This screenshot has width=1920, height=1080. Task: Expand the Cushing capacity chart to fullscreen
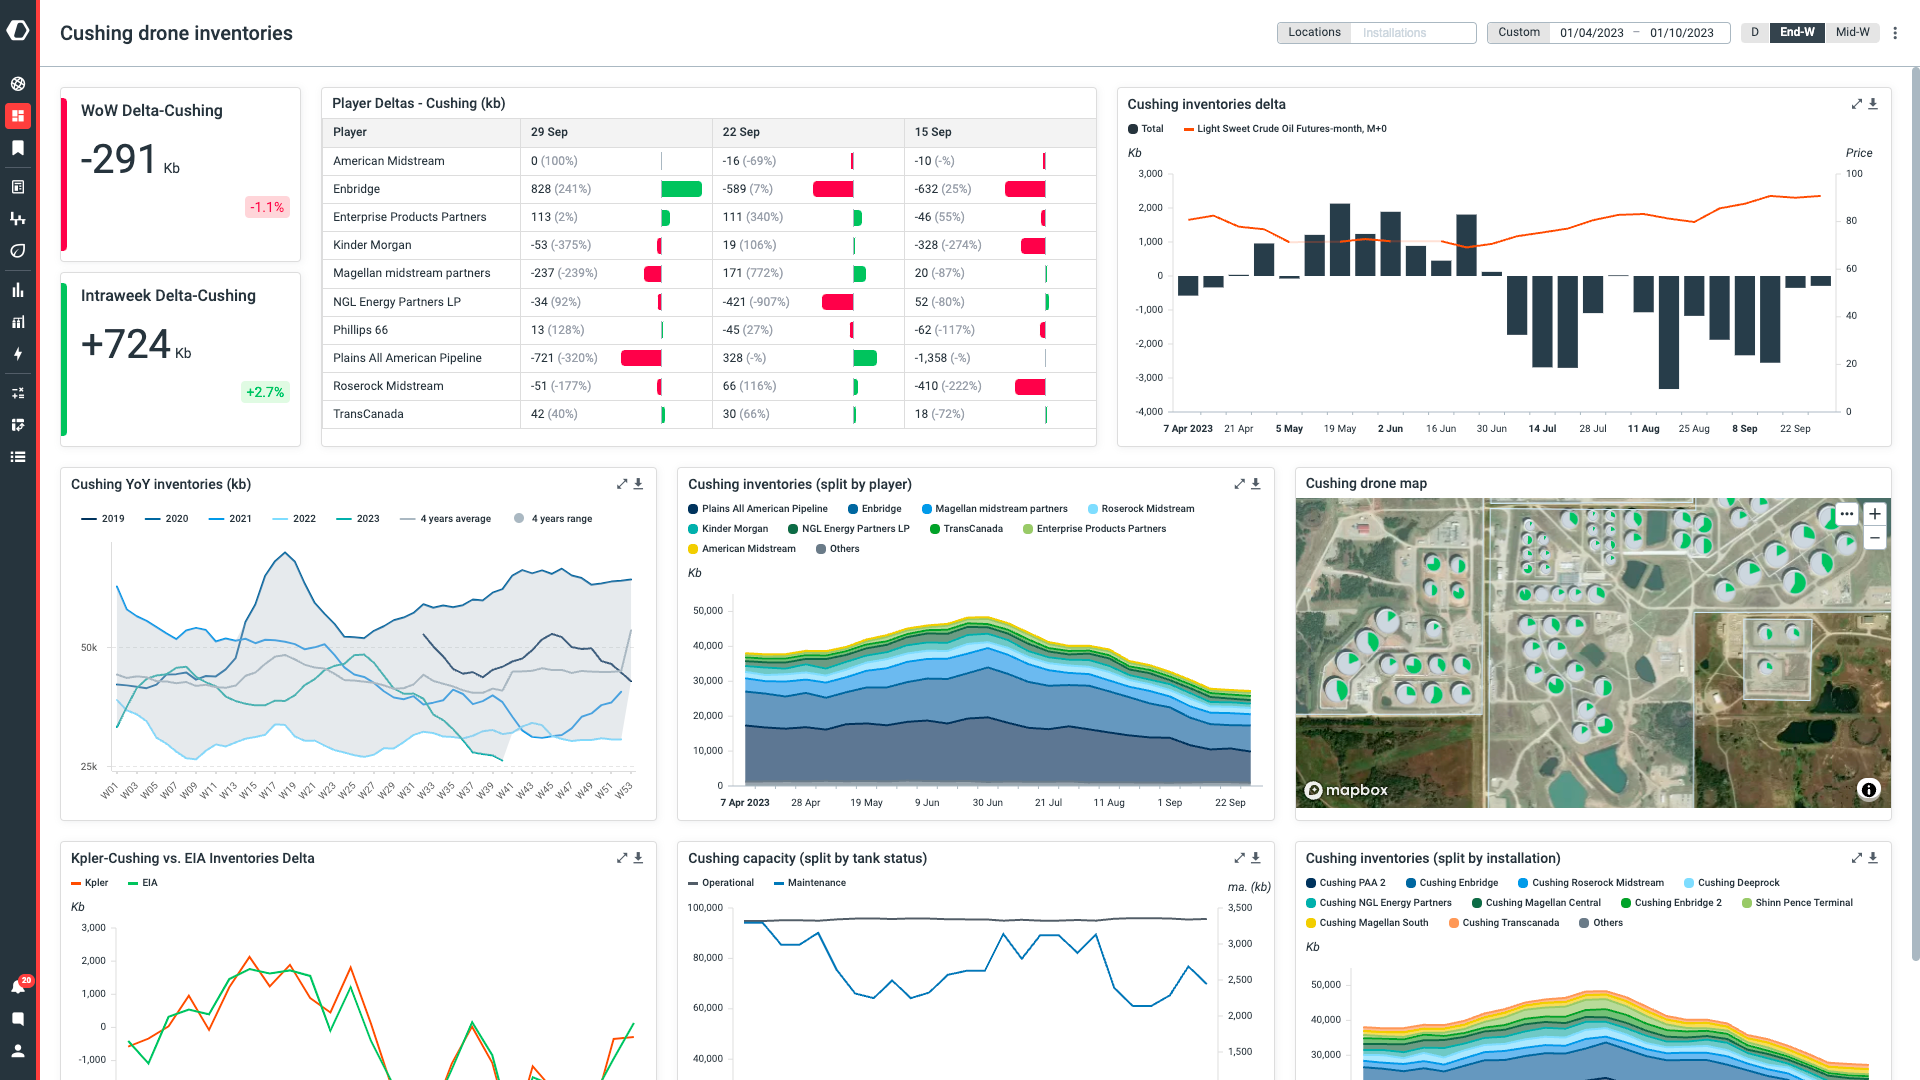click(x=1239, y=858)
